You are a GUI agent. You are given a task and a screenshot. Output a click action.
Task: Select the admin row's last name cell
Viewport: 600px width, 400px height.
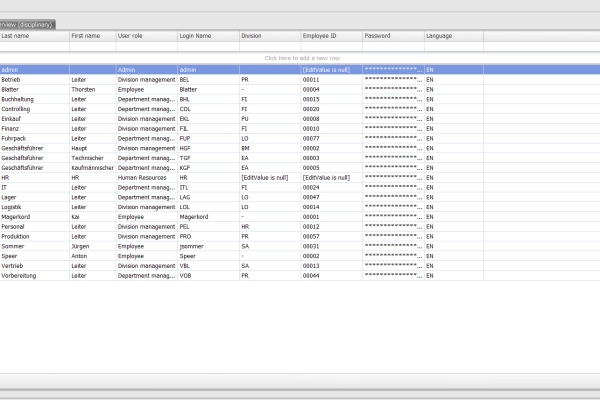tap(34, 70)
